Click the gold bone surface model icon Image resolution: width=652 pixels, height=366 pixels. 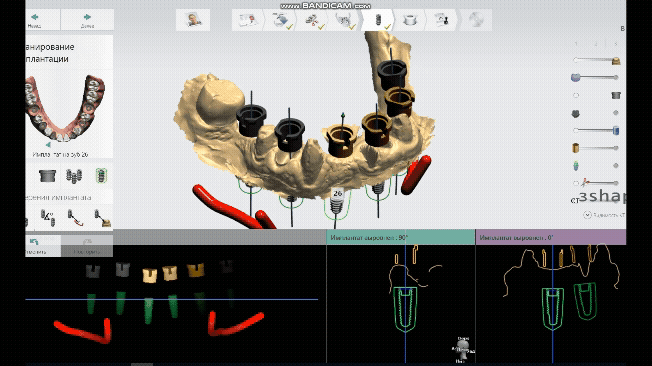click(x=616, y=61)
